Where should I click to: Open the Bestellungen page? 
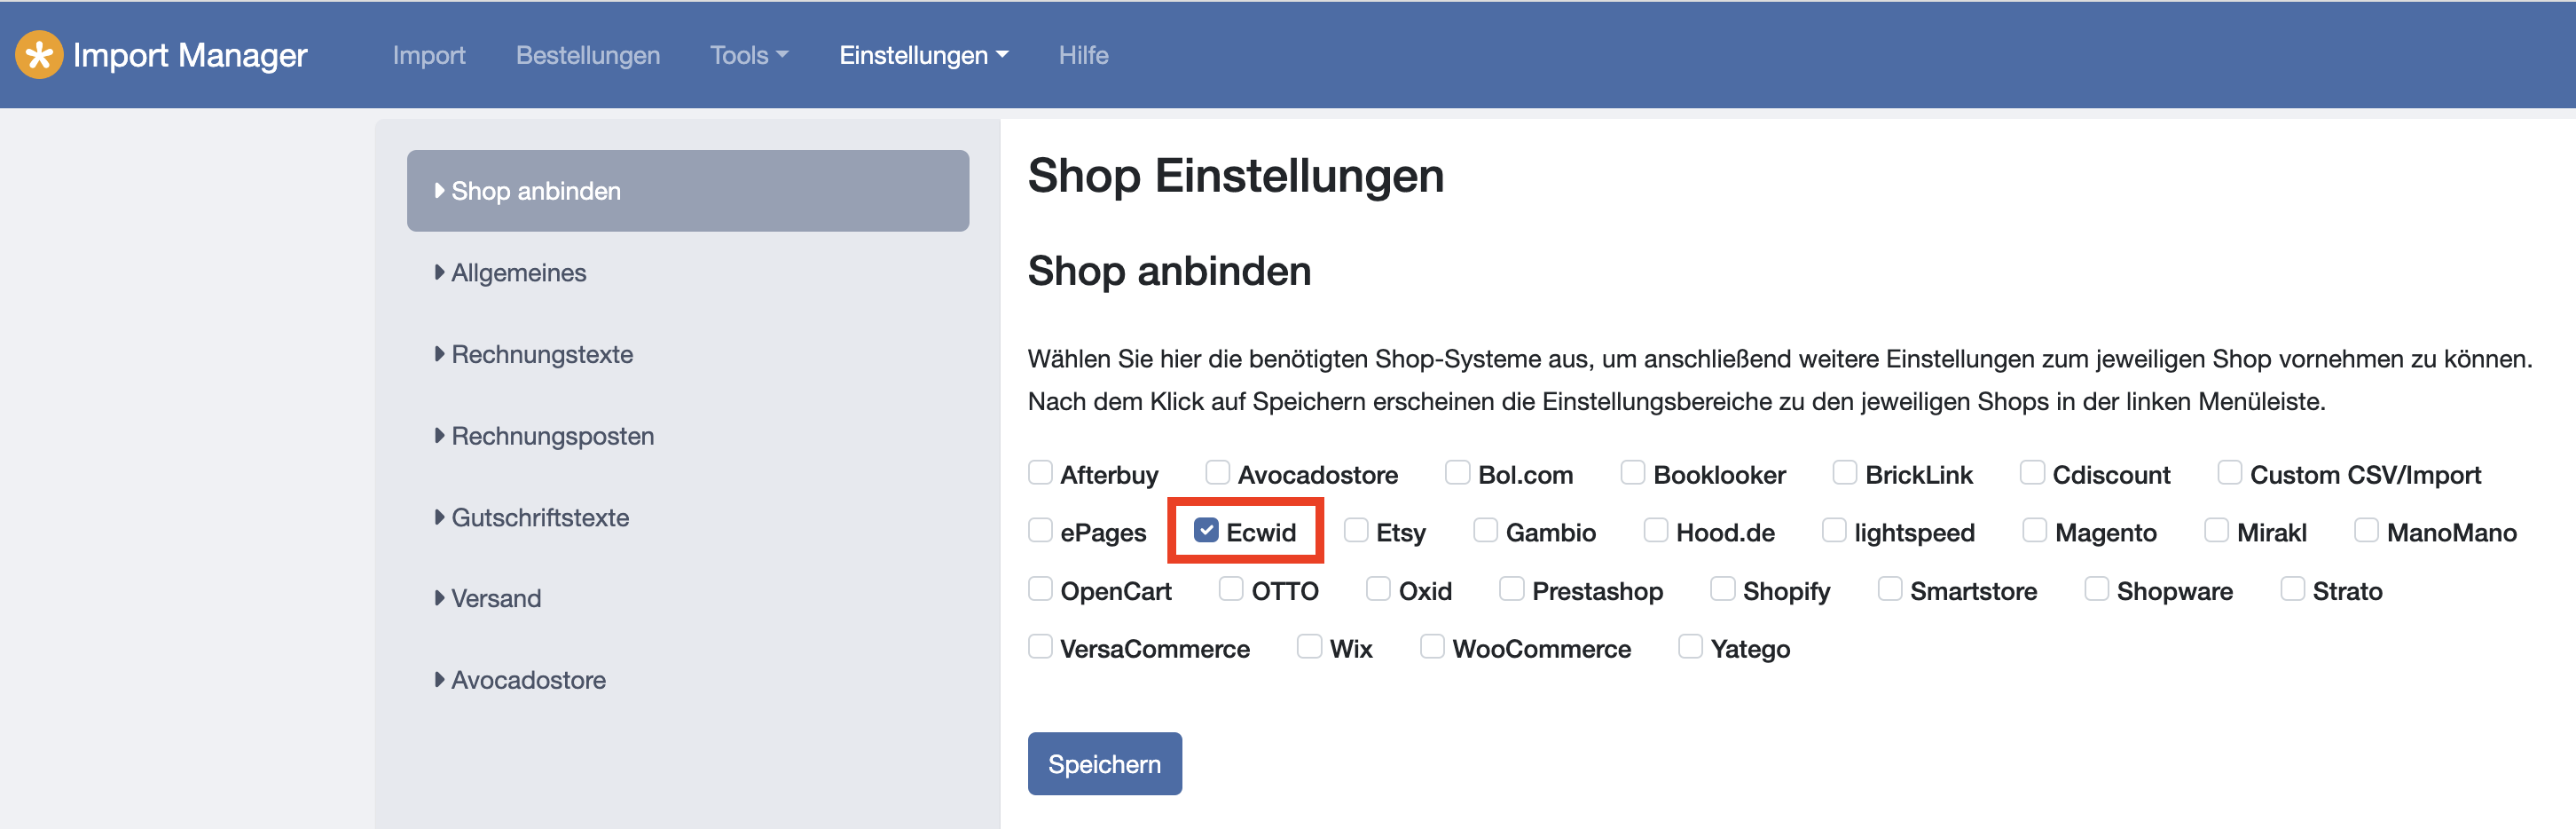[588, 55]
